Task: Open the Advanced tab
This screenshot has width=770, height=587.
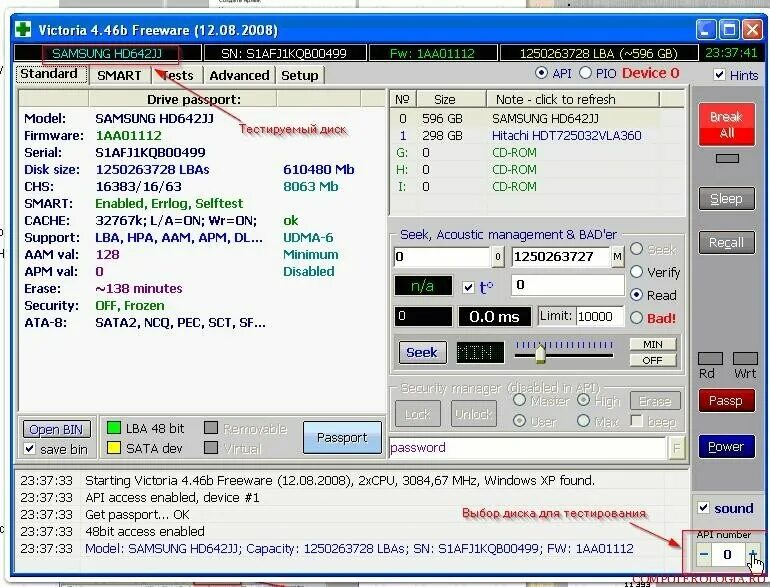Action: coord(239,76)
